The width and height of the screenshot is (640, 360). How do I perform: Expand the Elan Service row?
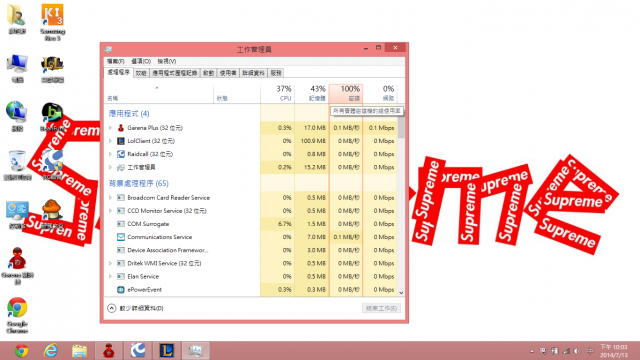(x=110, y=276)
